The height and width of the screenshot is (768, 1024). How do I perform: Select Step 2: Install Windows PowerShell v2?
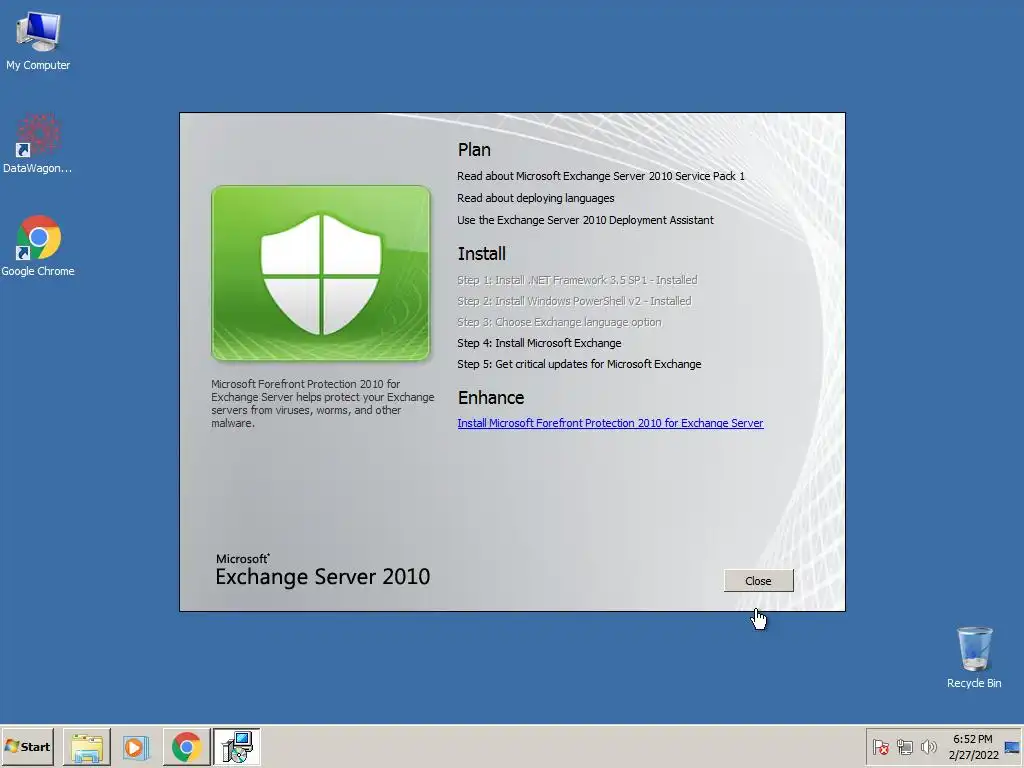[574, 301]
